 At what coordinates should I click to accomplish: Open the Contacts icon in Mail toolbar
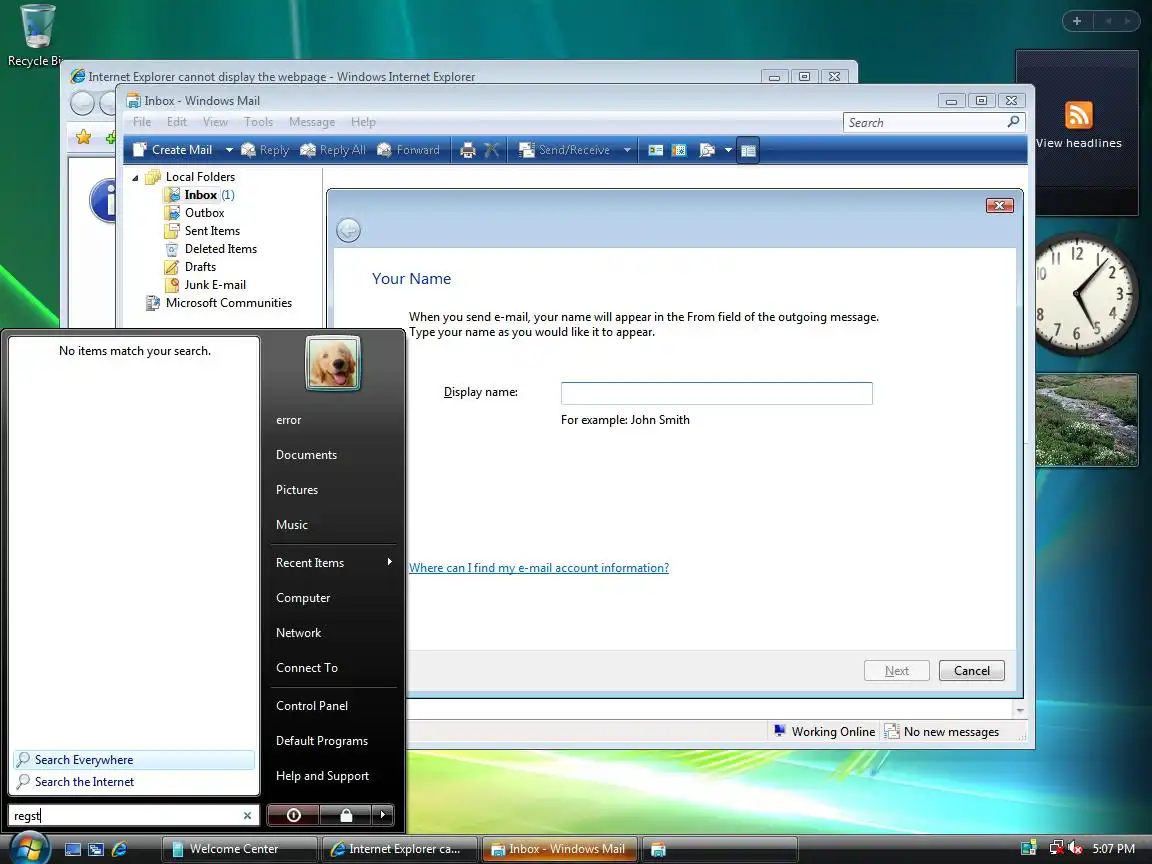655,151
